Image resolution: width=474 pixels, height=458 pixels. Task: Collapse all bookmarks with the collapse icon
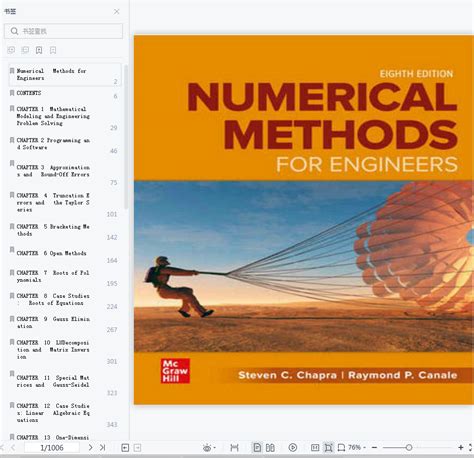[25, 50]
